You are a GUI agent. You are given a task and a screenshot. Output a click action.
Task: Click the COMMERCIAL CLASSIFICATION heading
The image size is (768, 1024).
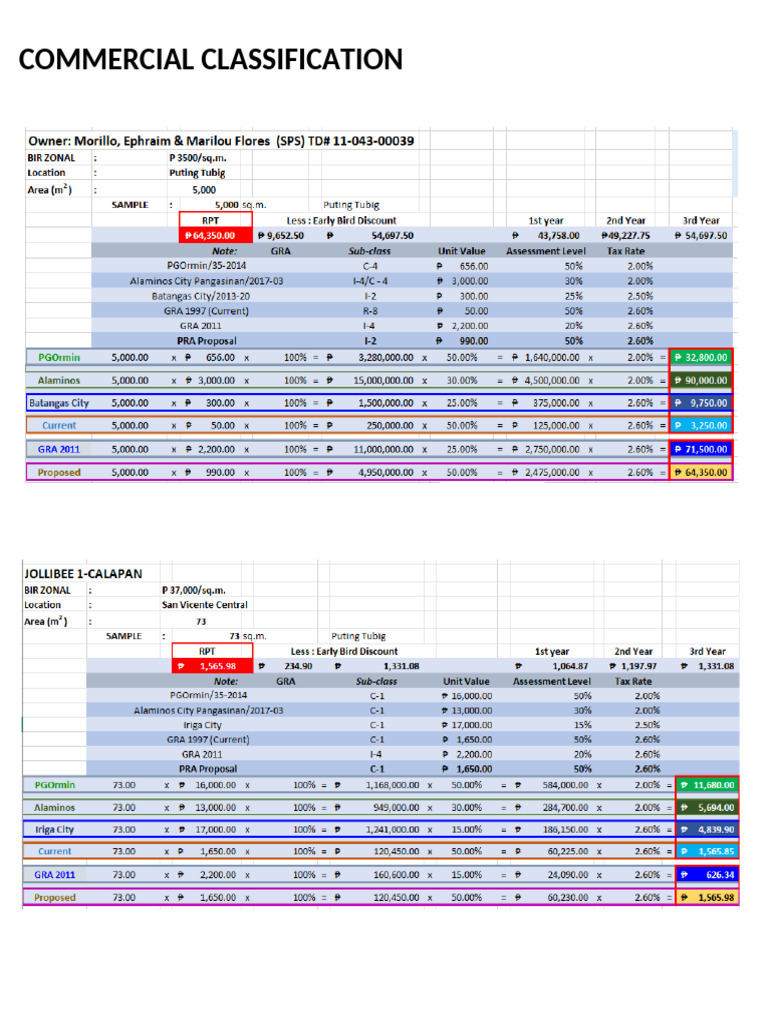point(210,59)
